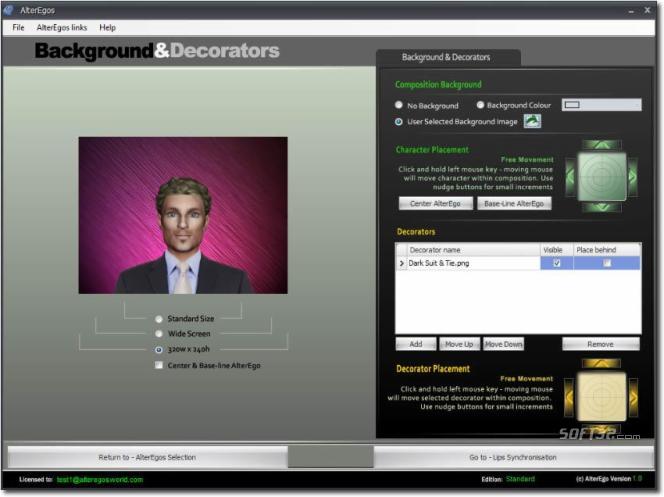
Task: Expand the Dark Suit & Tie.png row arrow
Action: 401,263
